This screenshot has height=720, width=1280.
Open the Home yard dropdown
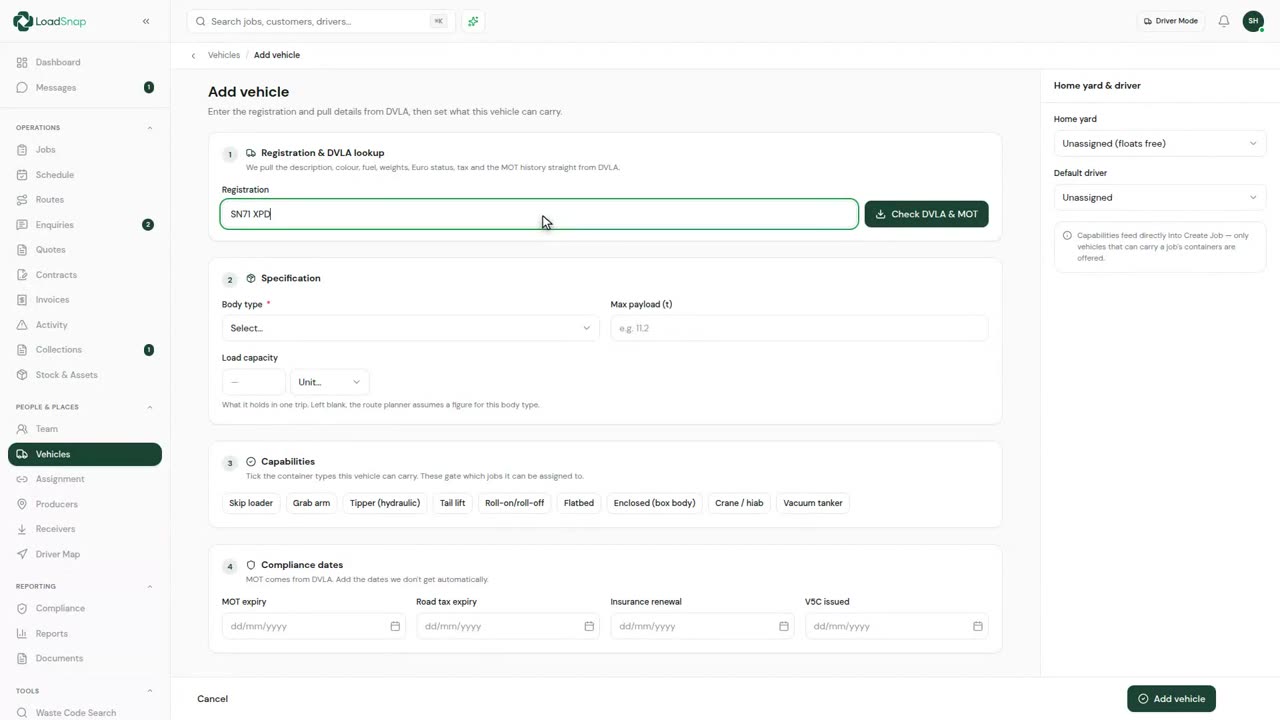tap(1160, 144)
